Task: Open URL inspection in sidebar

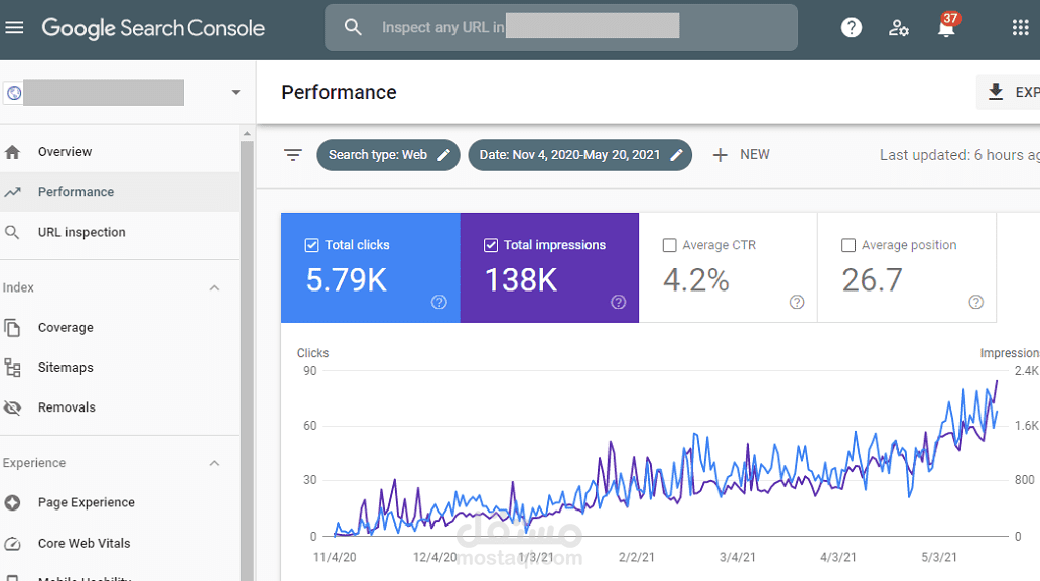Action: point(119,232)
